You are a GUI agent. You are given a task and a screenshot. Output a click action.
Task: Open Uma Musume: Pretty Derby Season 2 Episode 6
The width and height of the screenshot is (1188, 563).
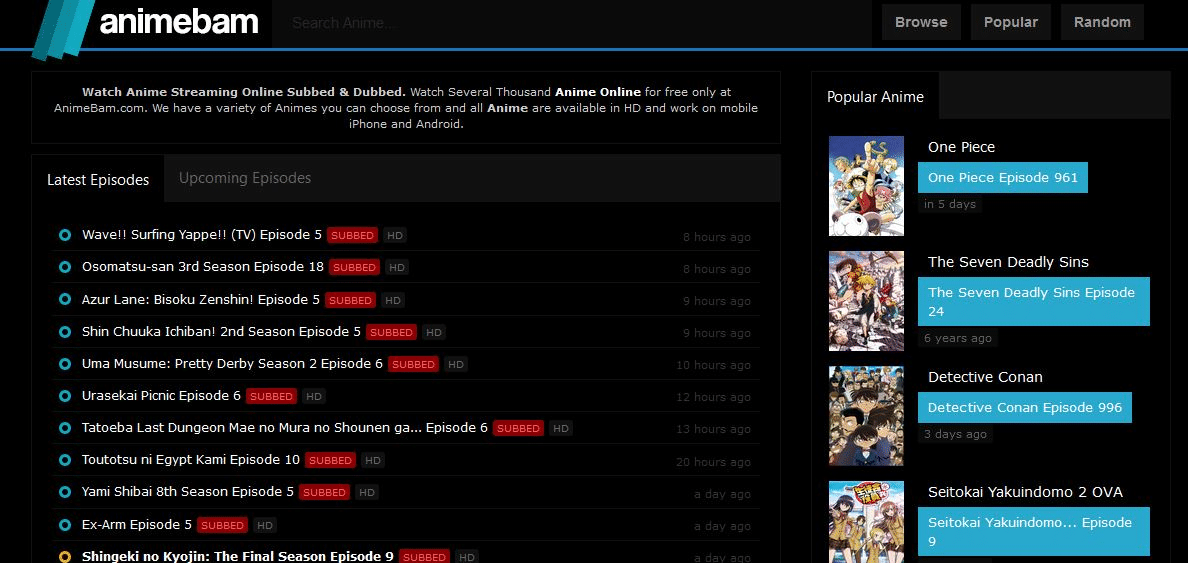point(233,363)
